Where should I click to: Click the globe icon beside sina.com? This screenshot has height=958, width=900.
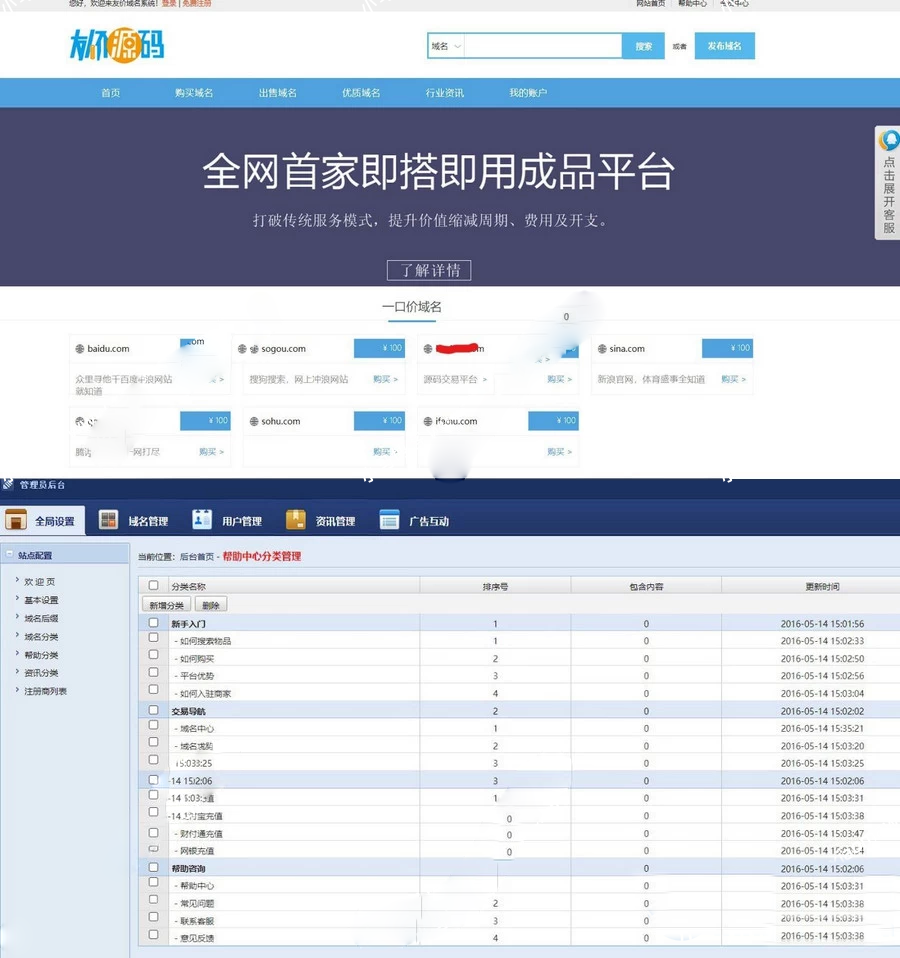tap(602, 349)
